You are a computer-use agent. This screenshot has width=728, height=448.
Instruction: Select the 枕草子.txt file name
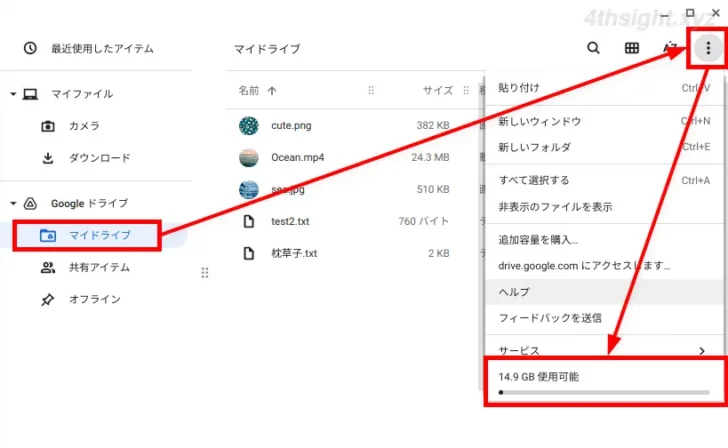[x=294, y=253]
